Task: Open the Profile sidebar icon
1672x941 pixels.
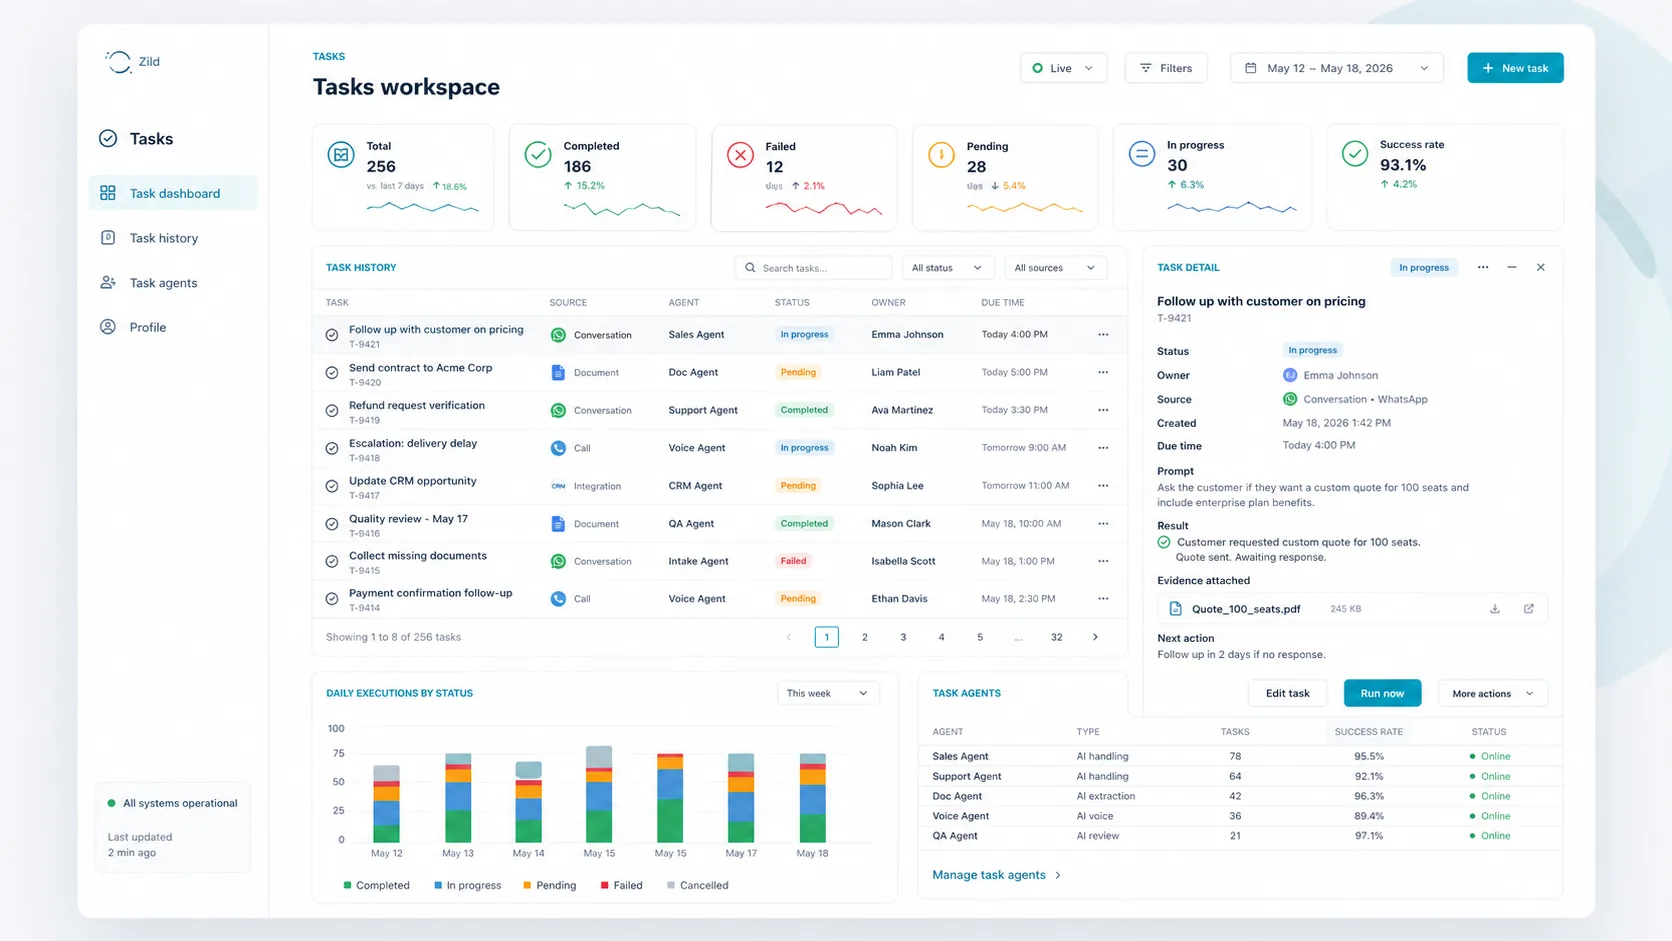Action: click(108, 327)
